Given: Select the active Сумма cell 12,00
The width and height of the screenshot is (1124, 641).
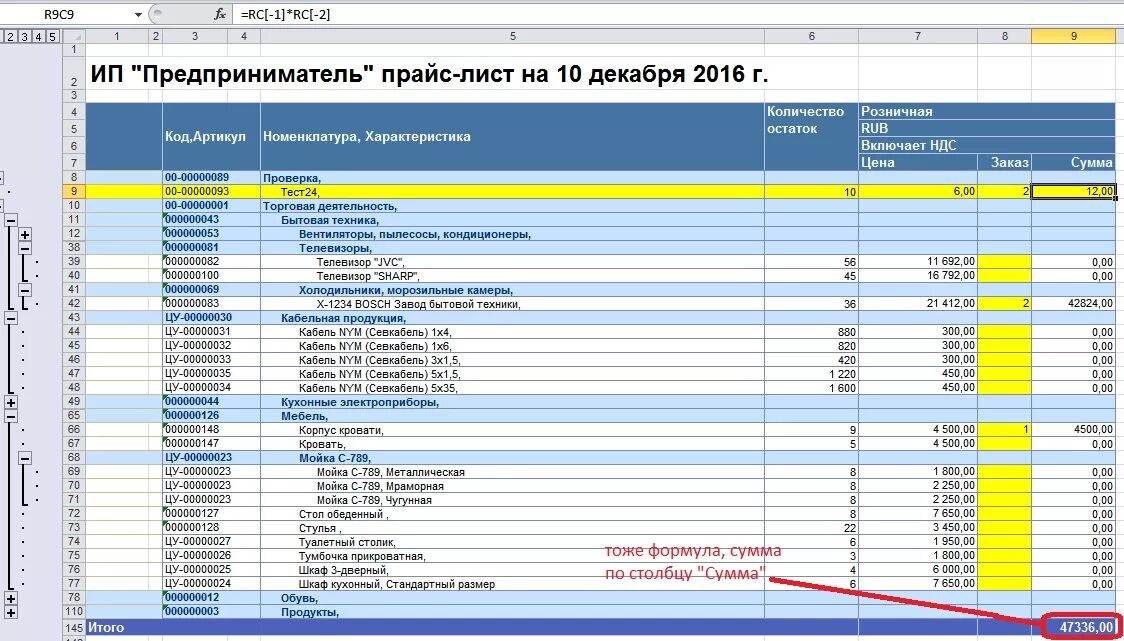Looking at the screenshot, I should [x=1073, y=191].
